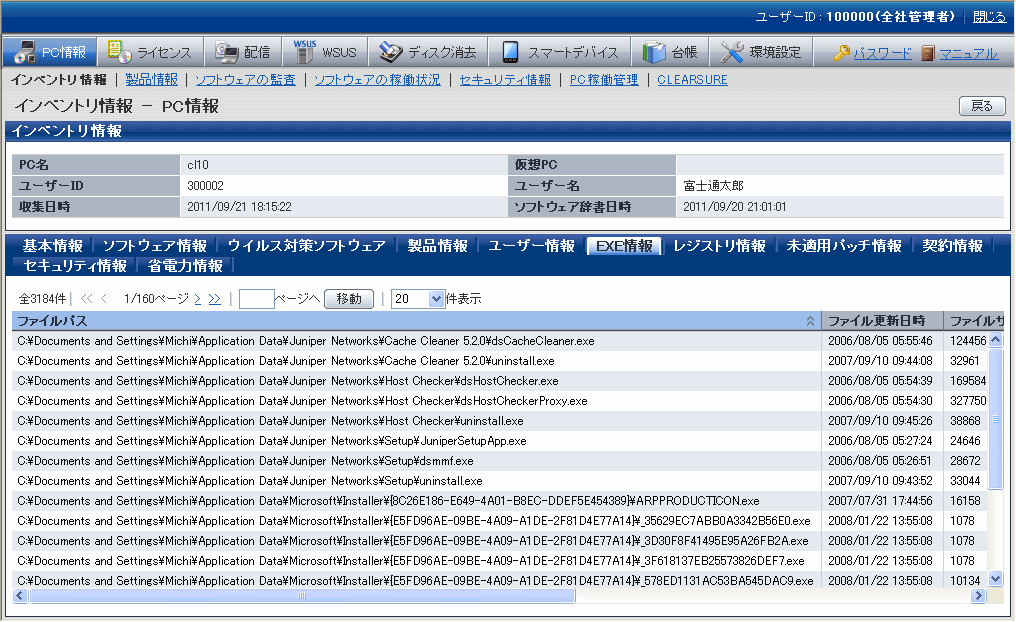Jump to last page with double arrow
The height and width of the screenshot is (622, 1016).
[x=215, y=299]
